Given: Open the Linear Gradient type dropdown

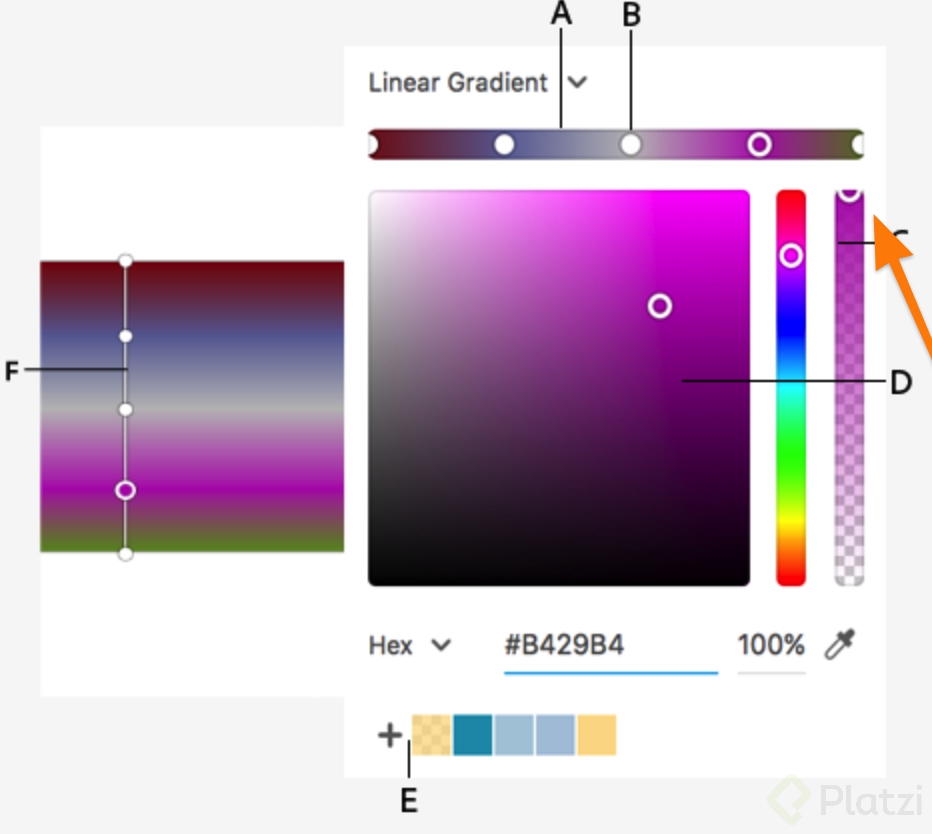Looking at the screenshot, I should (458, 83).
